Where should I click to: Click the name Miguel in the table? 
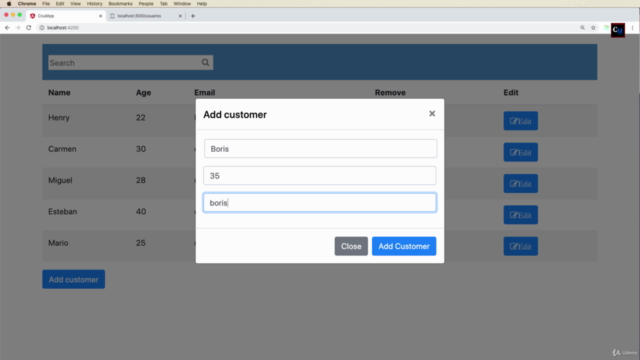(60, 180)
